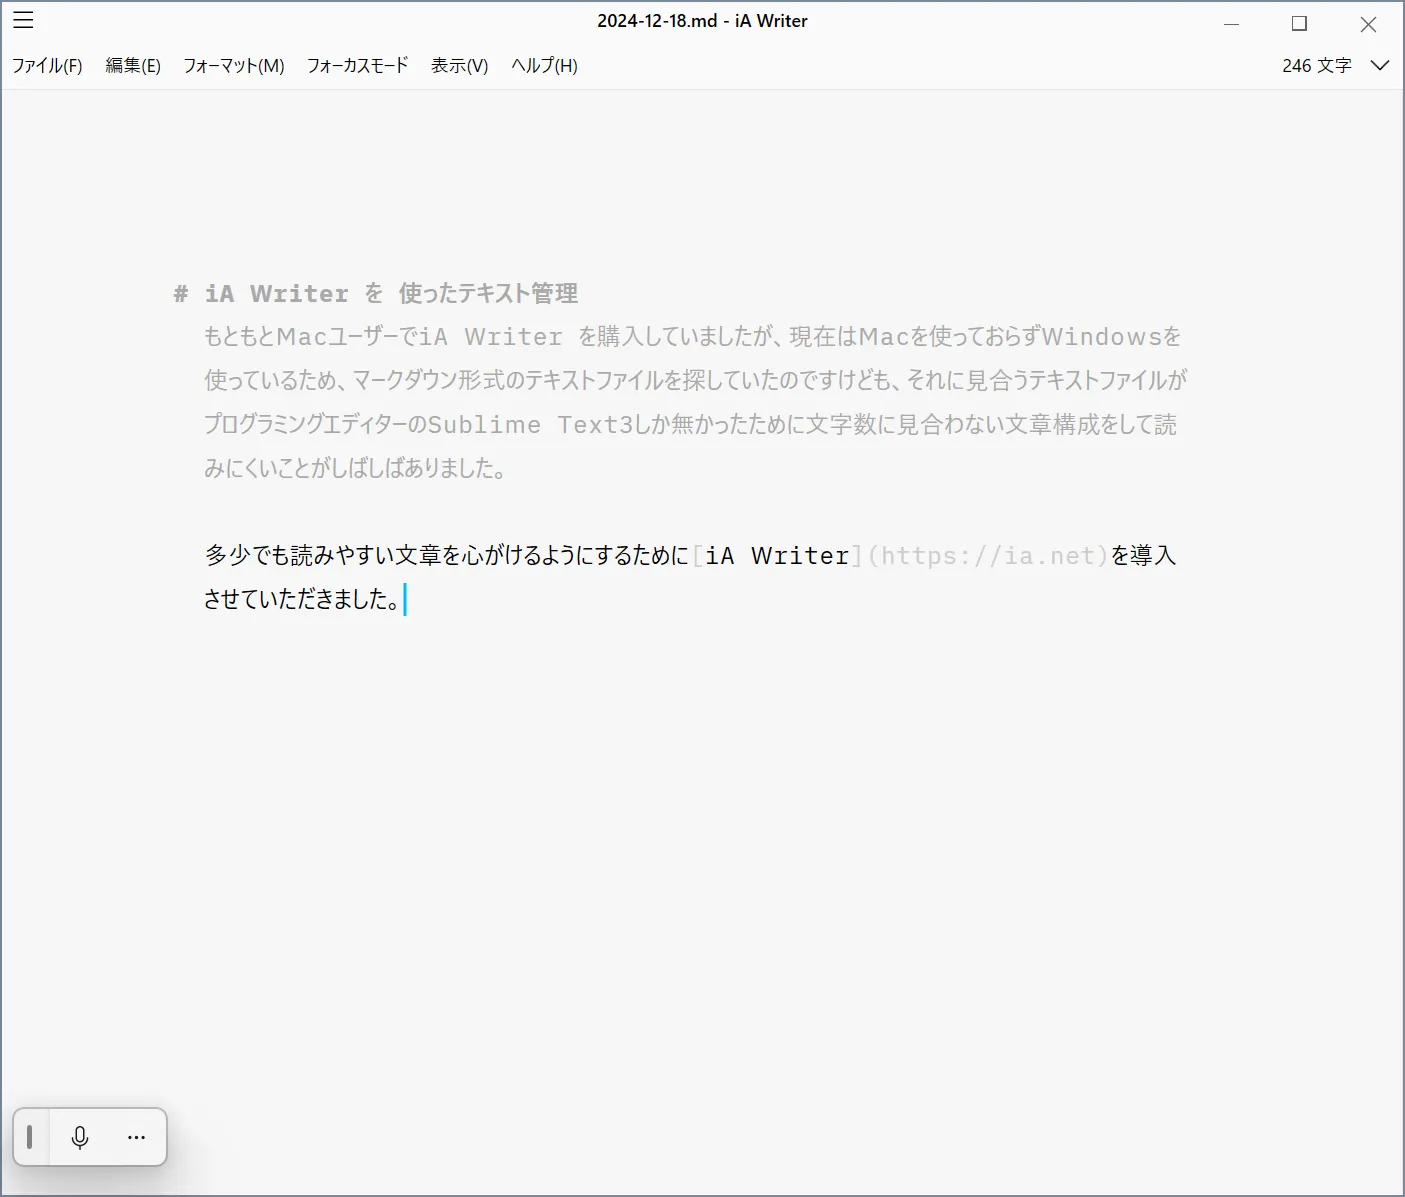Screen dimensions: 1405x1197
Task: Click the word Sublime in the first paragraph
Action: click(484, 425)
